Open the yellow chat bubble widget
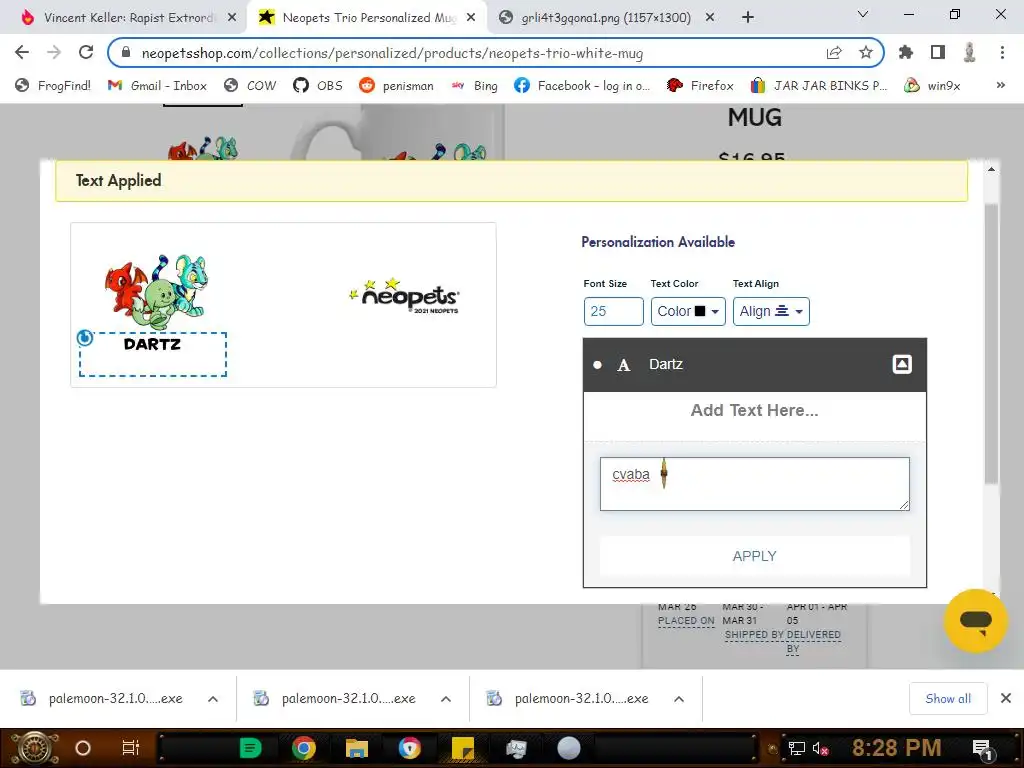1024x768 pixels. click(976, 620)
